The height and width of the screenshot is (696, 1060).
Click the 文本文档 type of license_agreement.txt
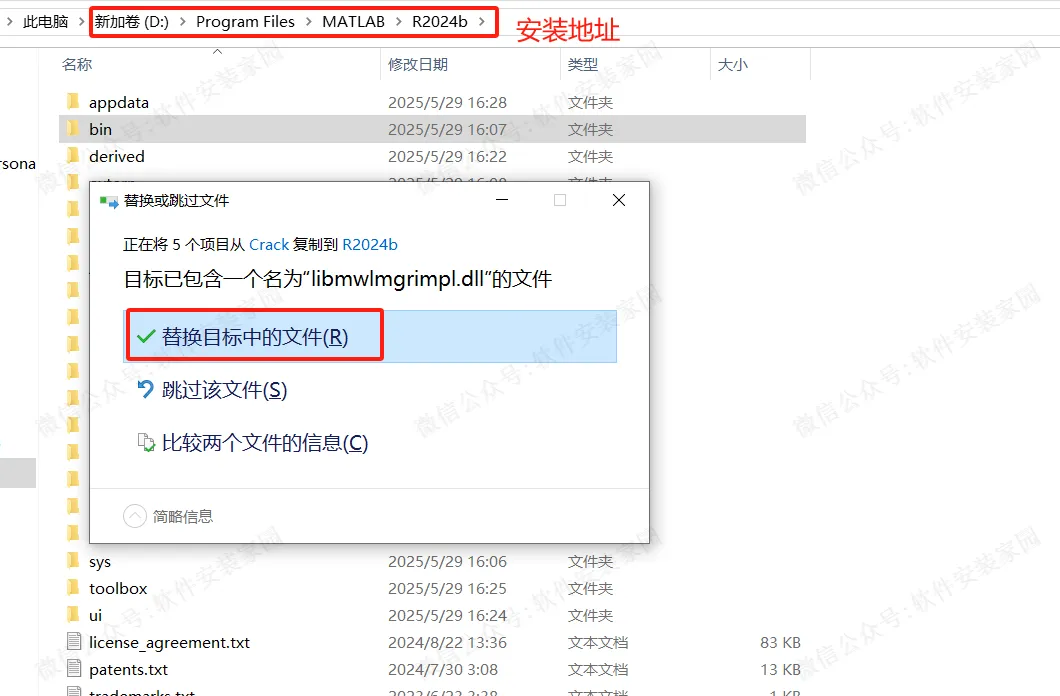point(598,642)
